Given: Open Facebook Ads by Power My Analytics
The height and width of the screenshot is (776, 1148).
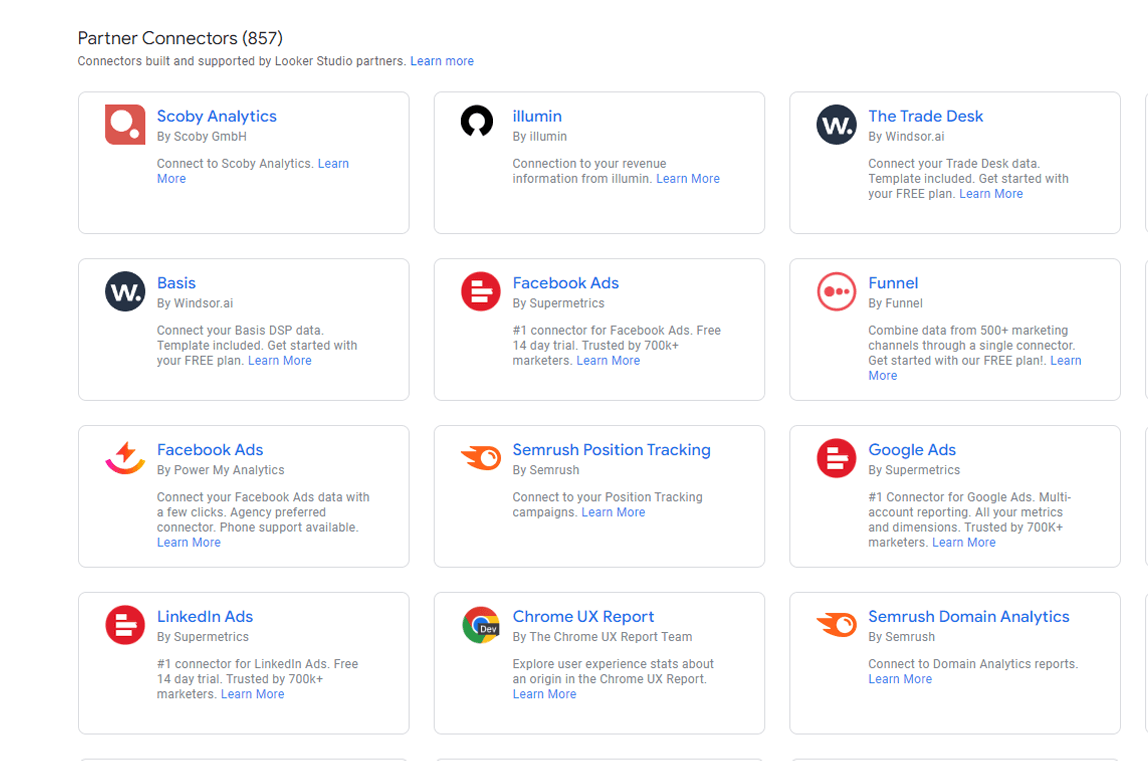Looking at the screenshot, I should (210, 450).
